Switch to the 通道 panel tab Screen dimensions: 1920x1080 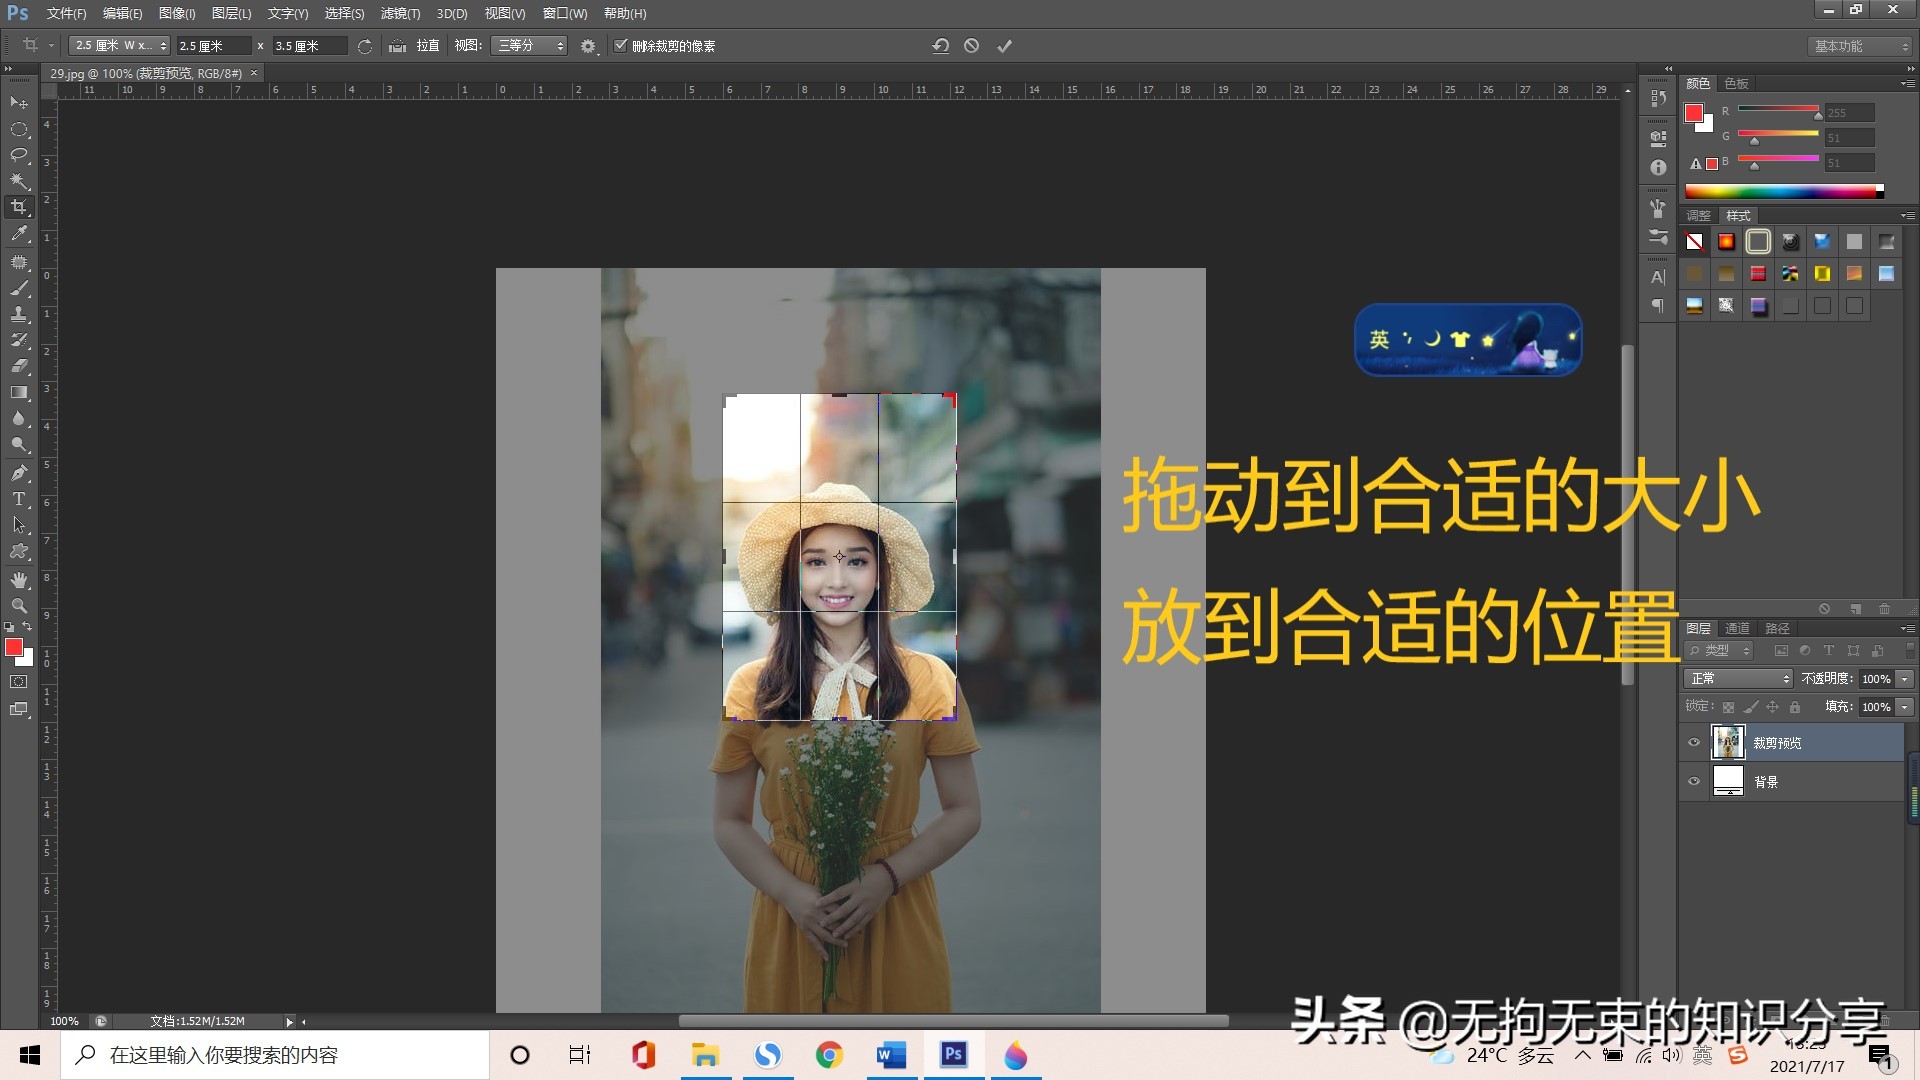point(1737,628)
